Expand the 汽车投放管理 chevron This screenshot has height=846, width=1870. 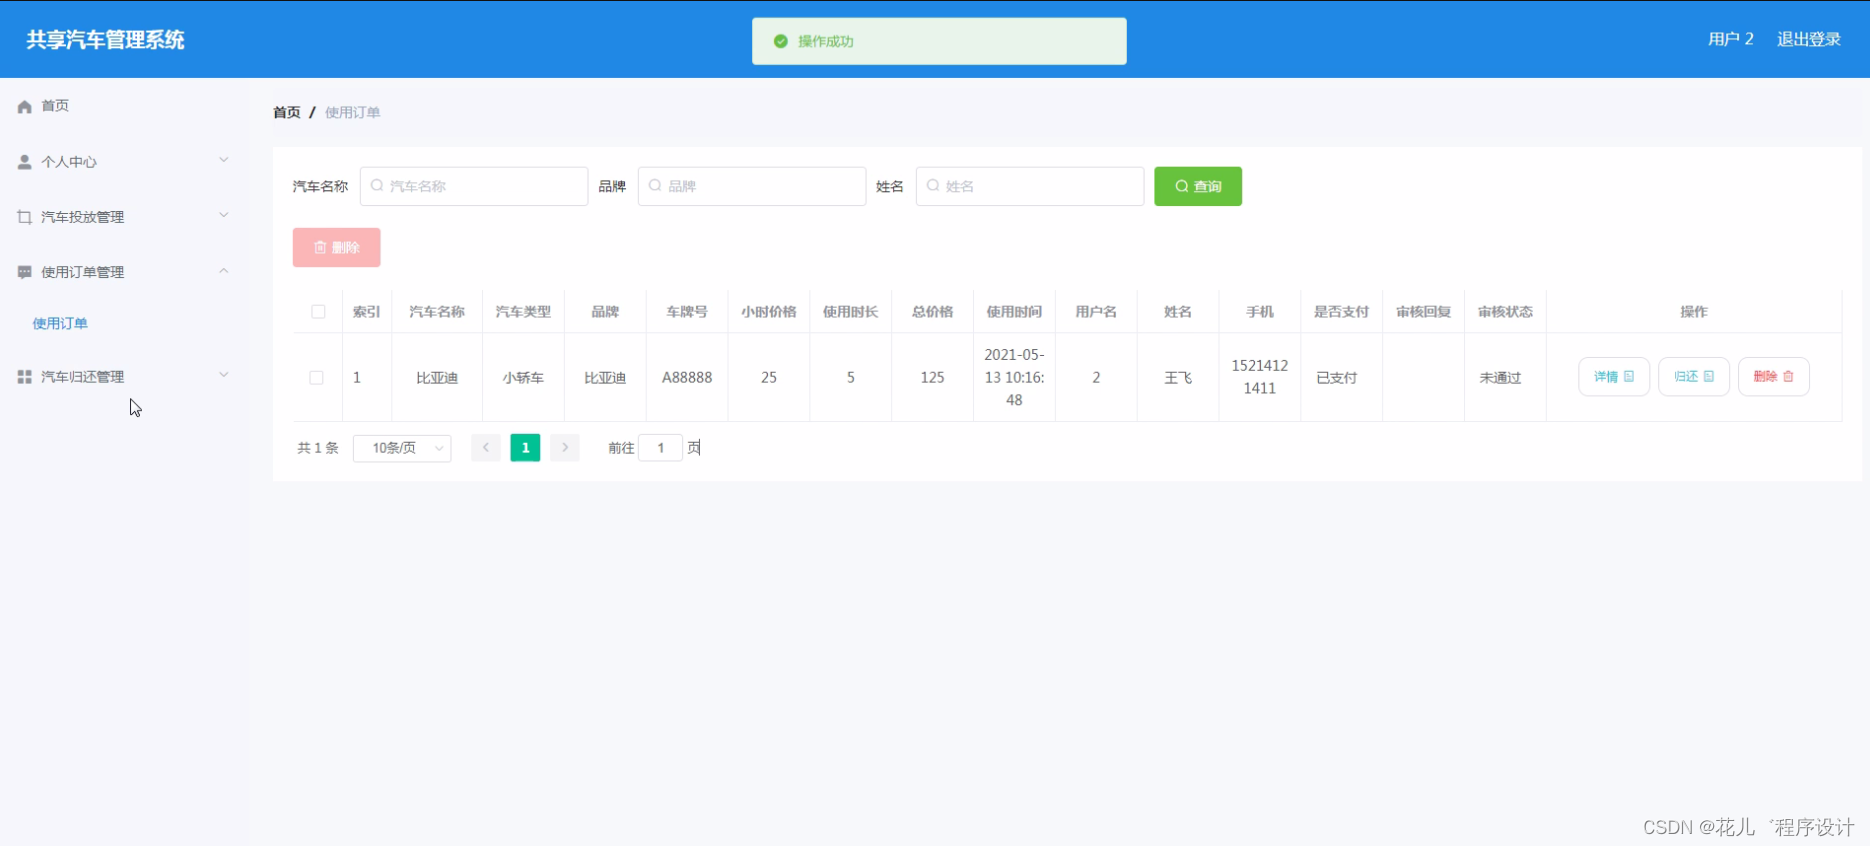tap(224, 215)
